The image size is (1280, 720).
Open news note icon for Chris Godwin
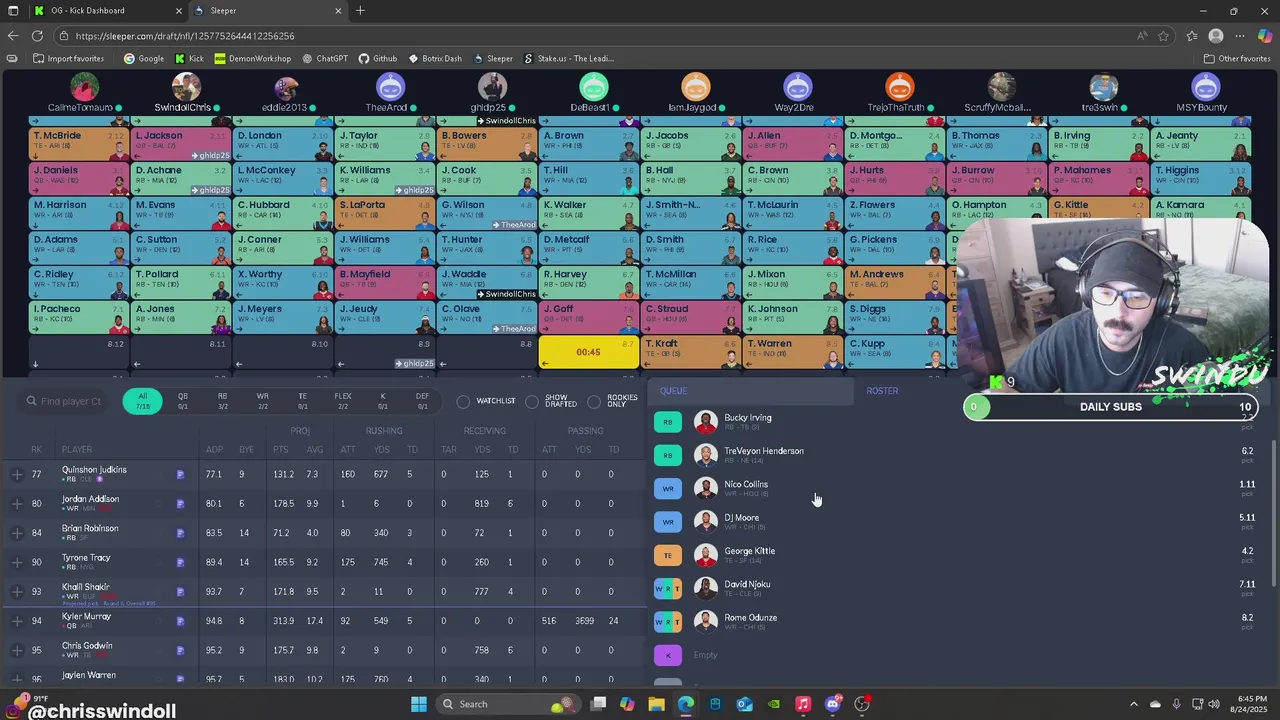click(181, 650)
